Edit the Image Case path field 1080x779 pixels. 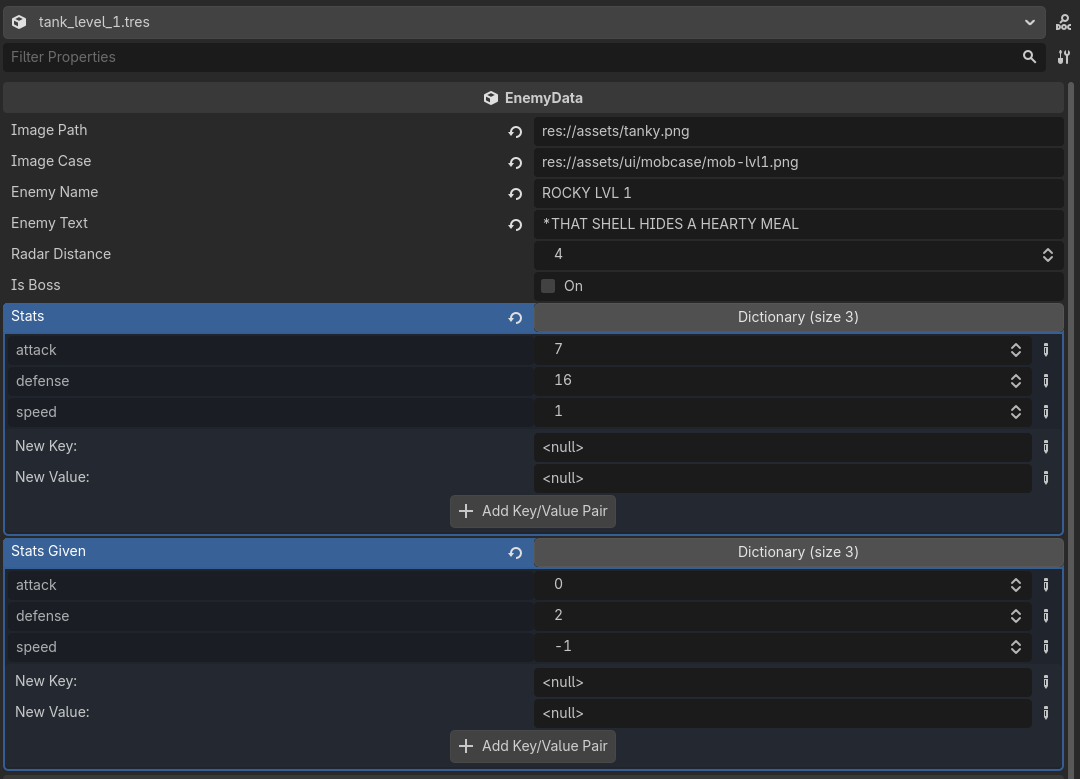[798, 163]
